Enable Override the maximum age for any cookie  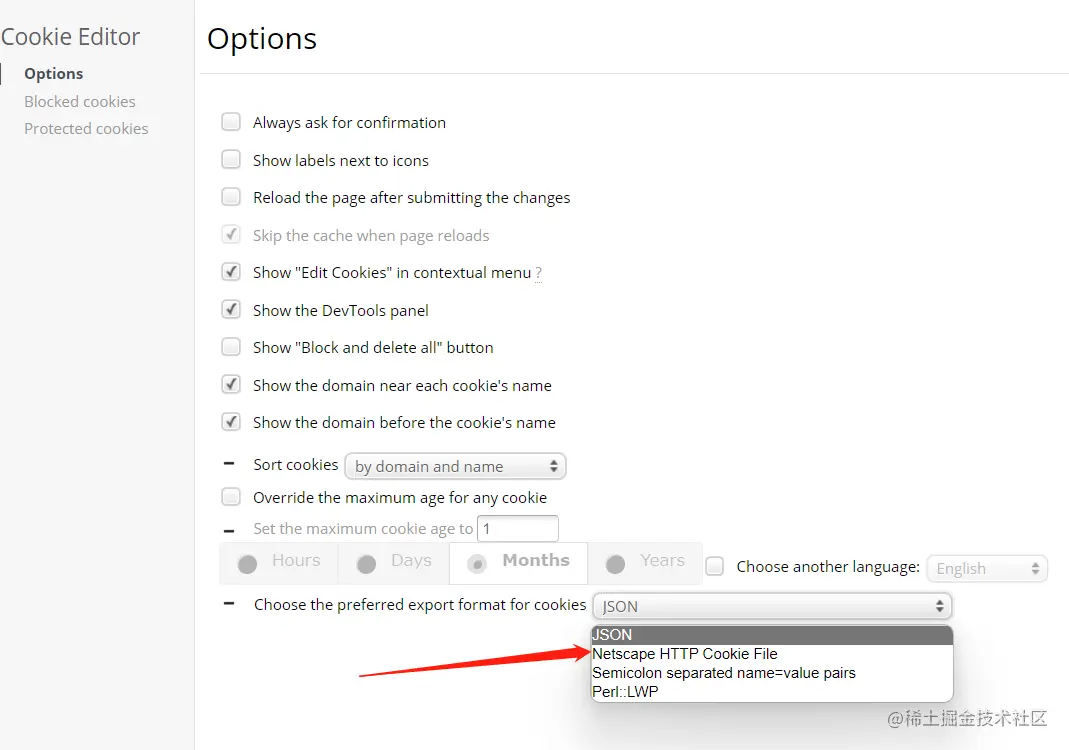(231, 497)
